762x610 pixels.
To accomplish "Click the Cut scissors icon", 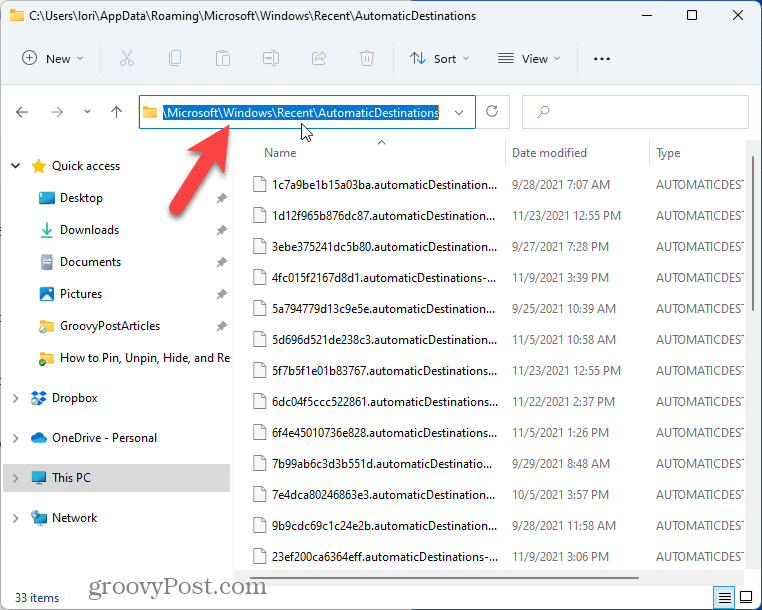I will [127, 58].
